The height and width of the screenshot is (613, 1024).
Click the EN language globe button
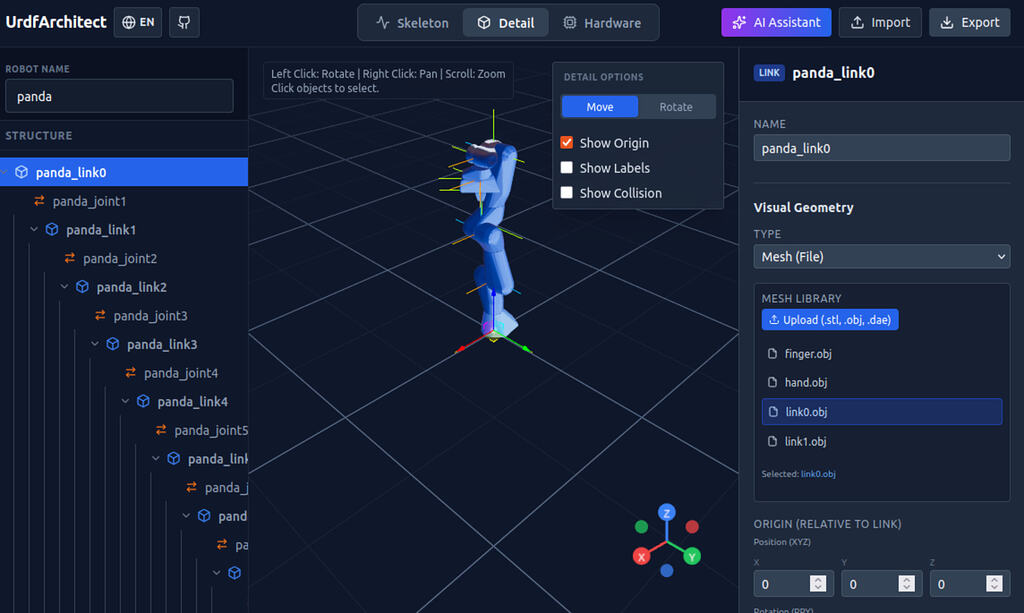[137, 22]
